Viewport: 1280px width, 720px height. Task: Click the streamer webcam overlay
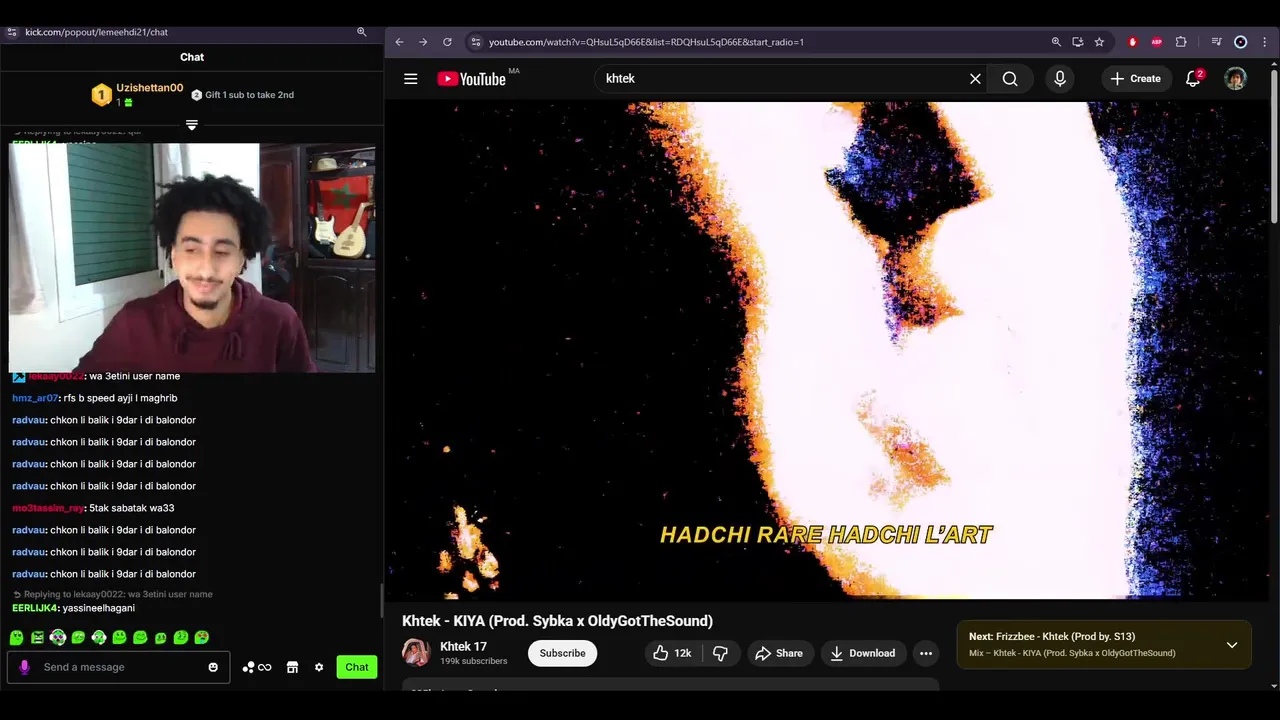click(x=192, y=258)
